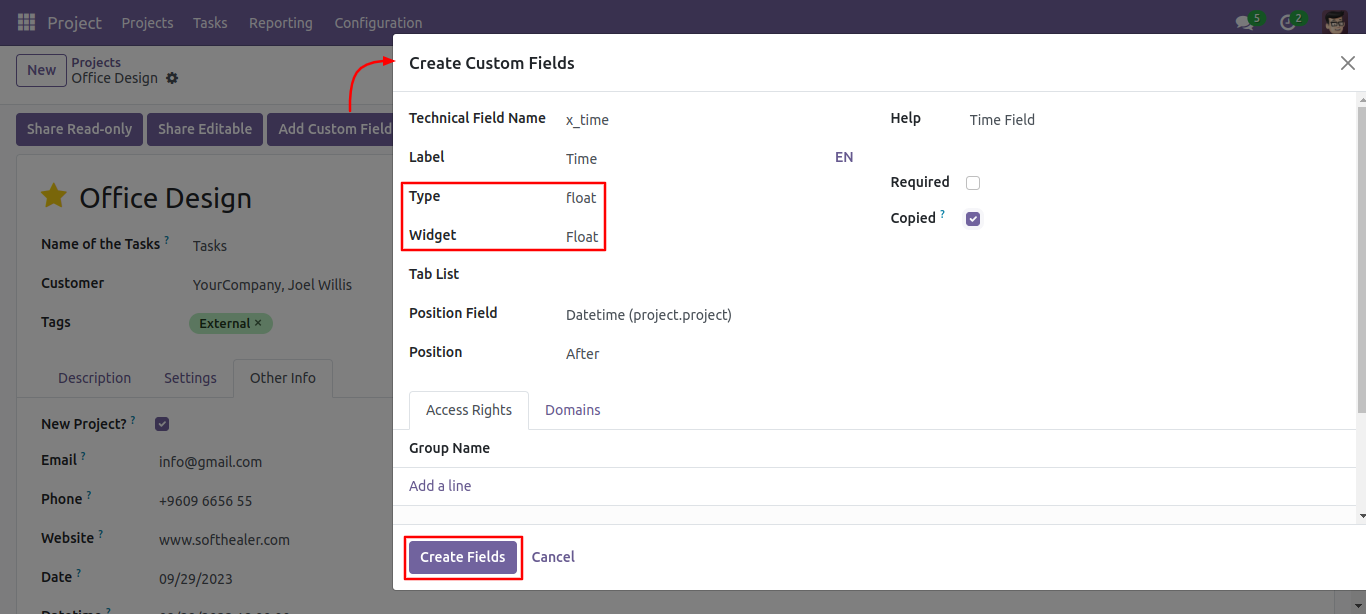Edit the Label field showing Time
Viewport: 1366px width, 614px height.
click(695, 159)
